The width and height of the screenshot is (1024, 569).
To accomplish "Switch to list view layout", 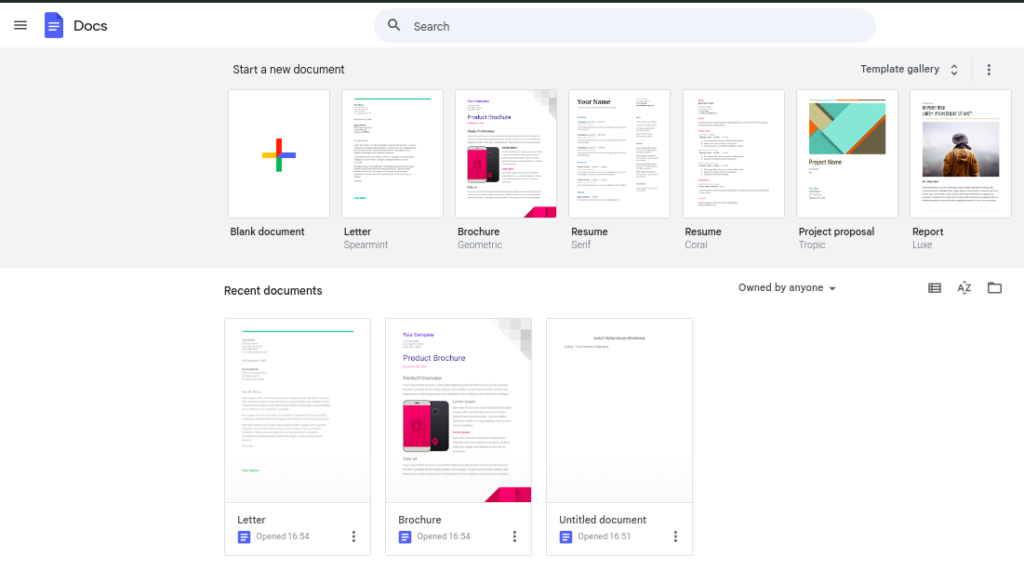I will tap(935, 288).
